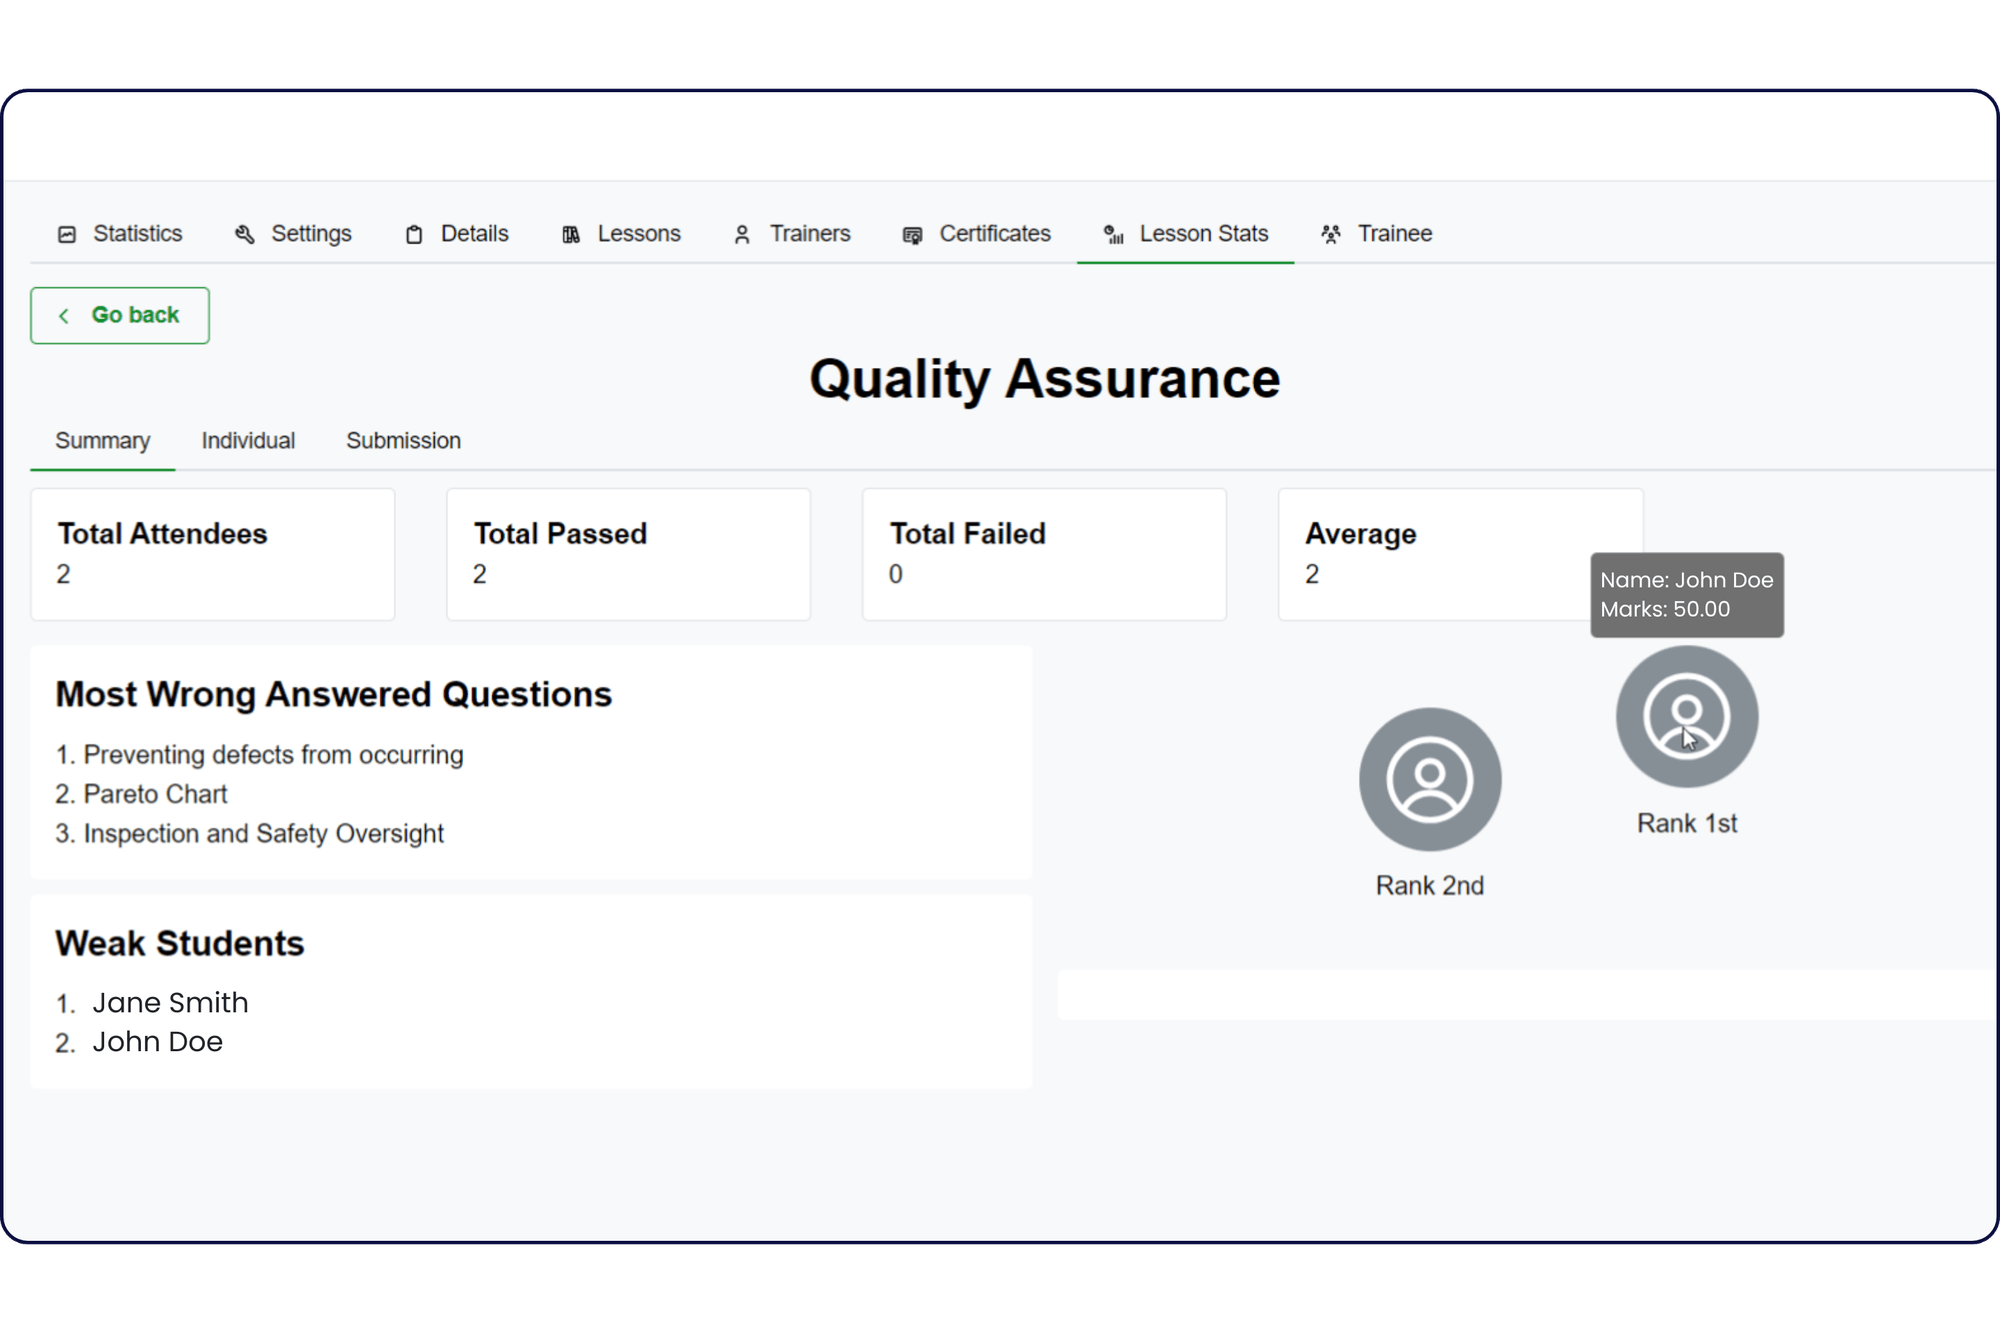Open the Trainee tab label
The height and width of the screenshot is (1333, 2000).
(x=1394, y=234)
